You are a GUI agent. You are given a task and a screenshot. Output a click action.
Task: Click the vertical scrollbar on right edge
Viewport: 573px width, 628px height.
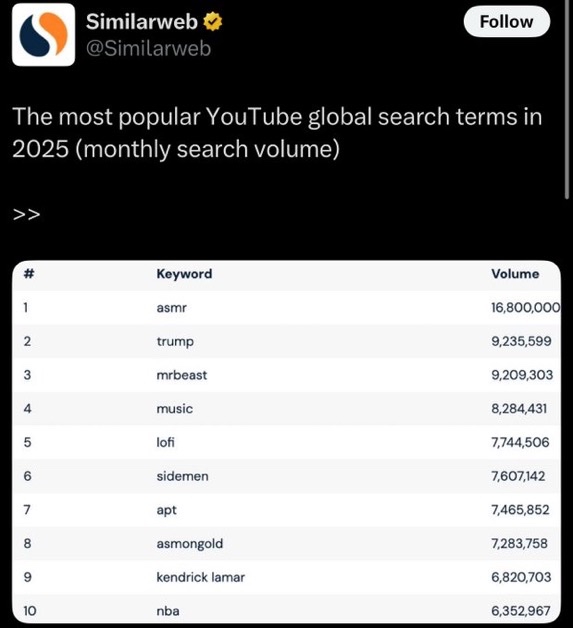click(x=567, y=100)
